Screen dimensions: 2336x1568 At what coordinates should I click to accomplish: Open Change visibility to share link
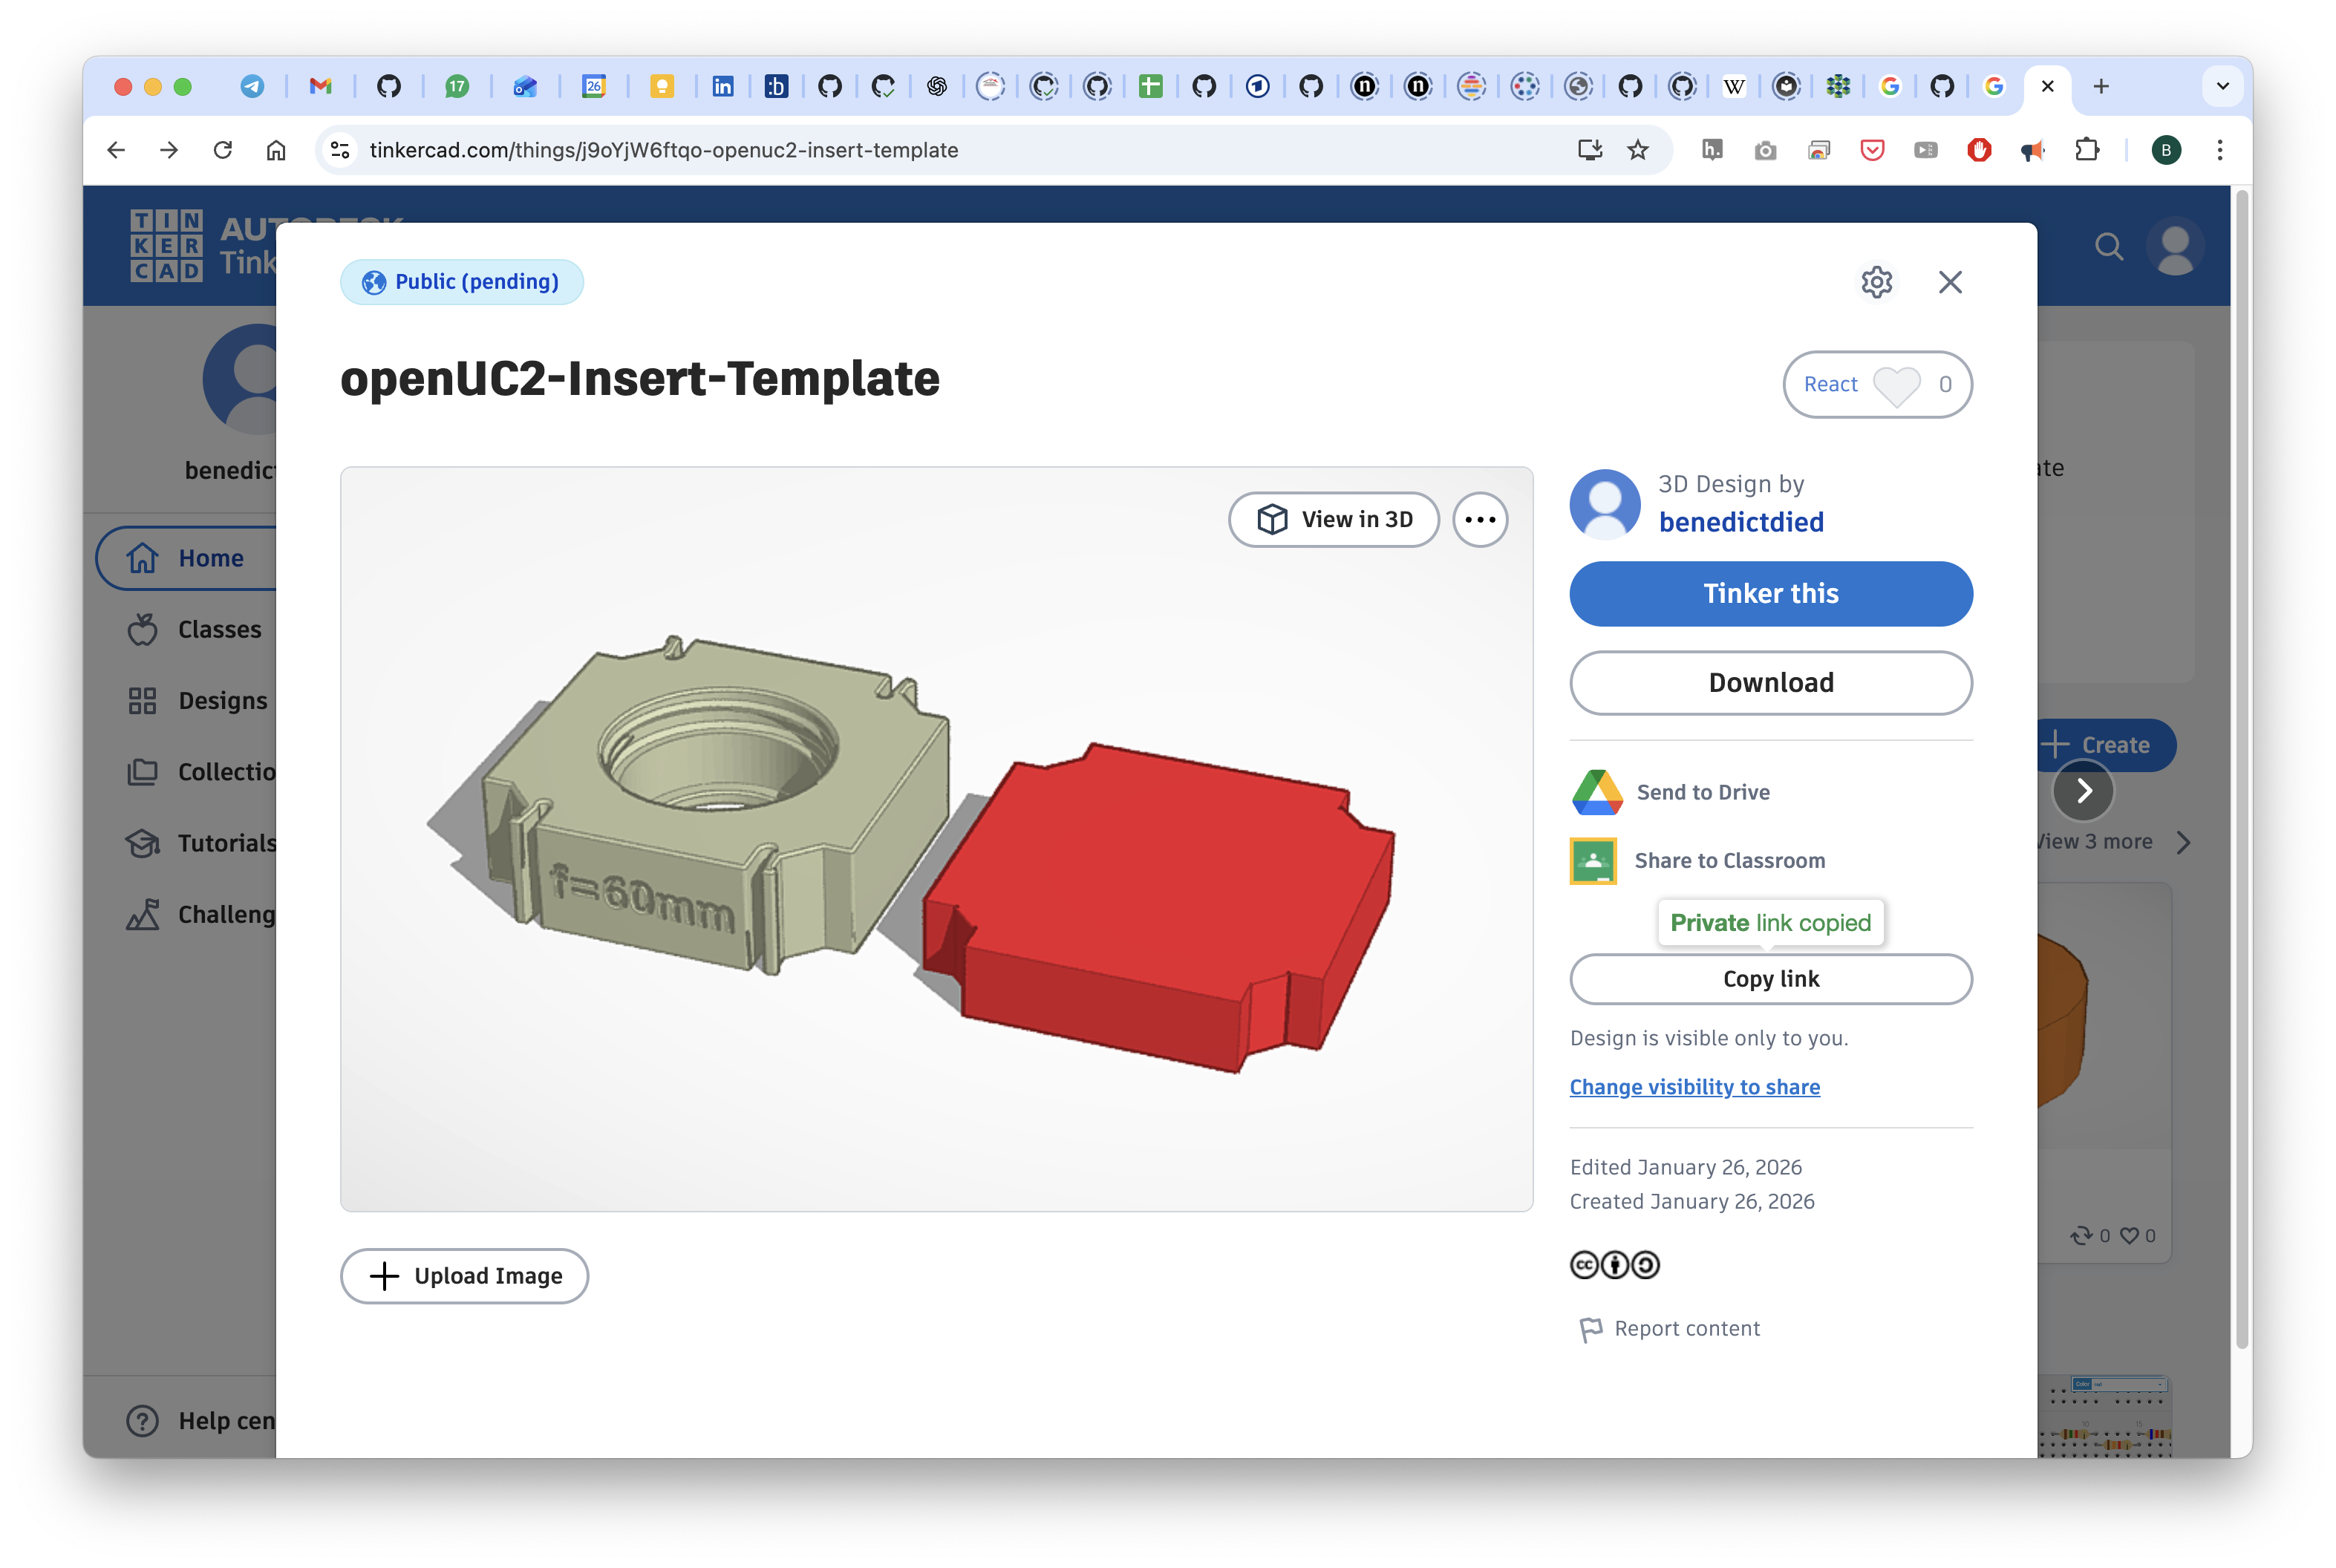1694,1087
